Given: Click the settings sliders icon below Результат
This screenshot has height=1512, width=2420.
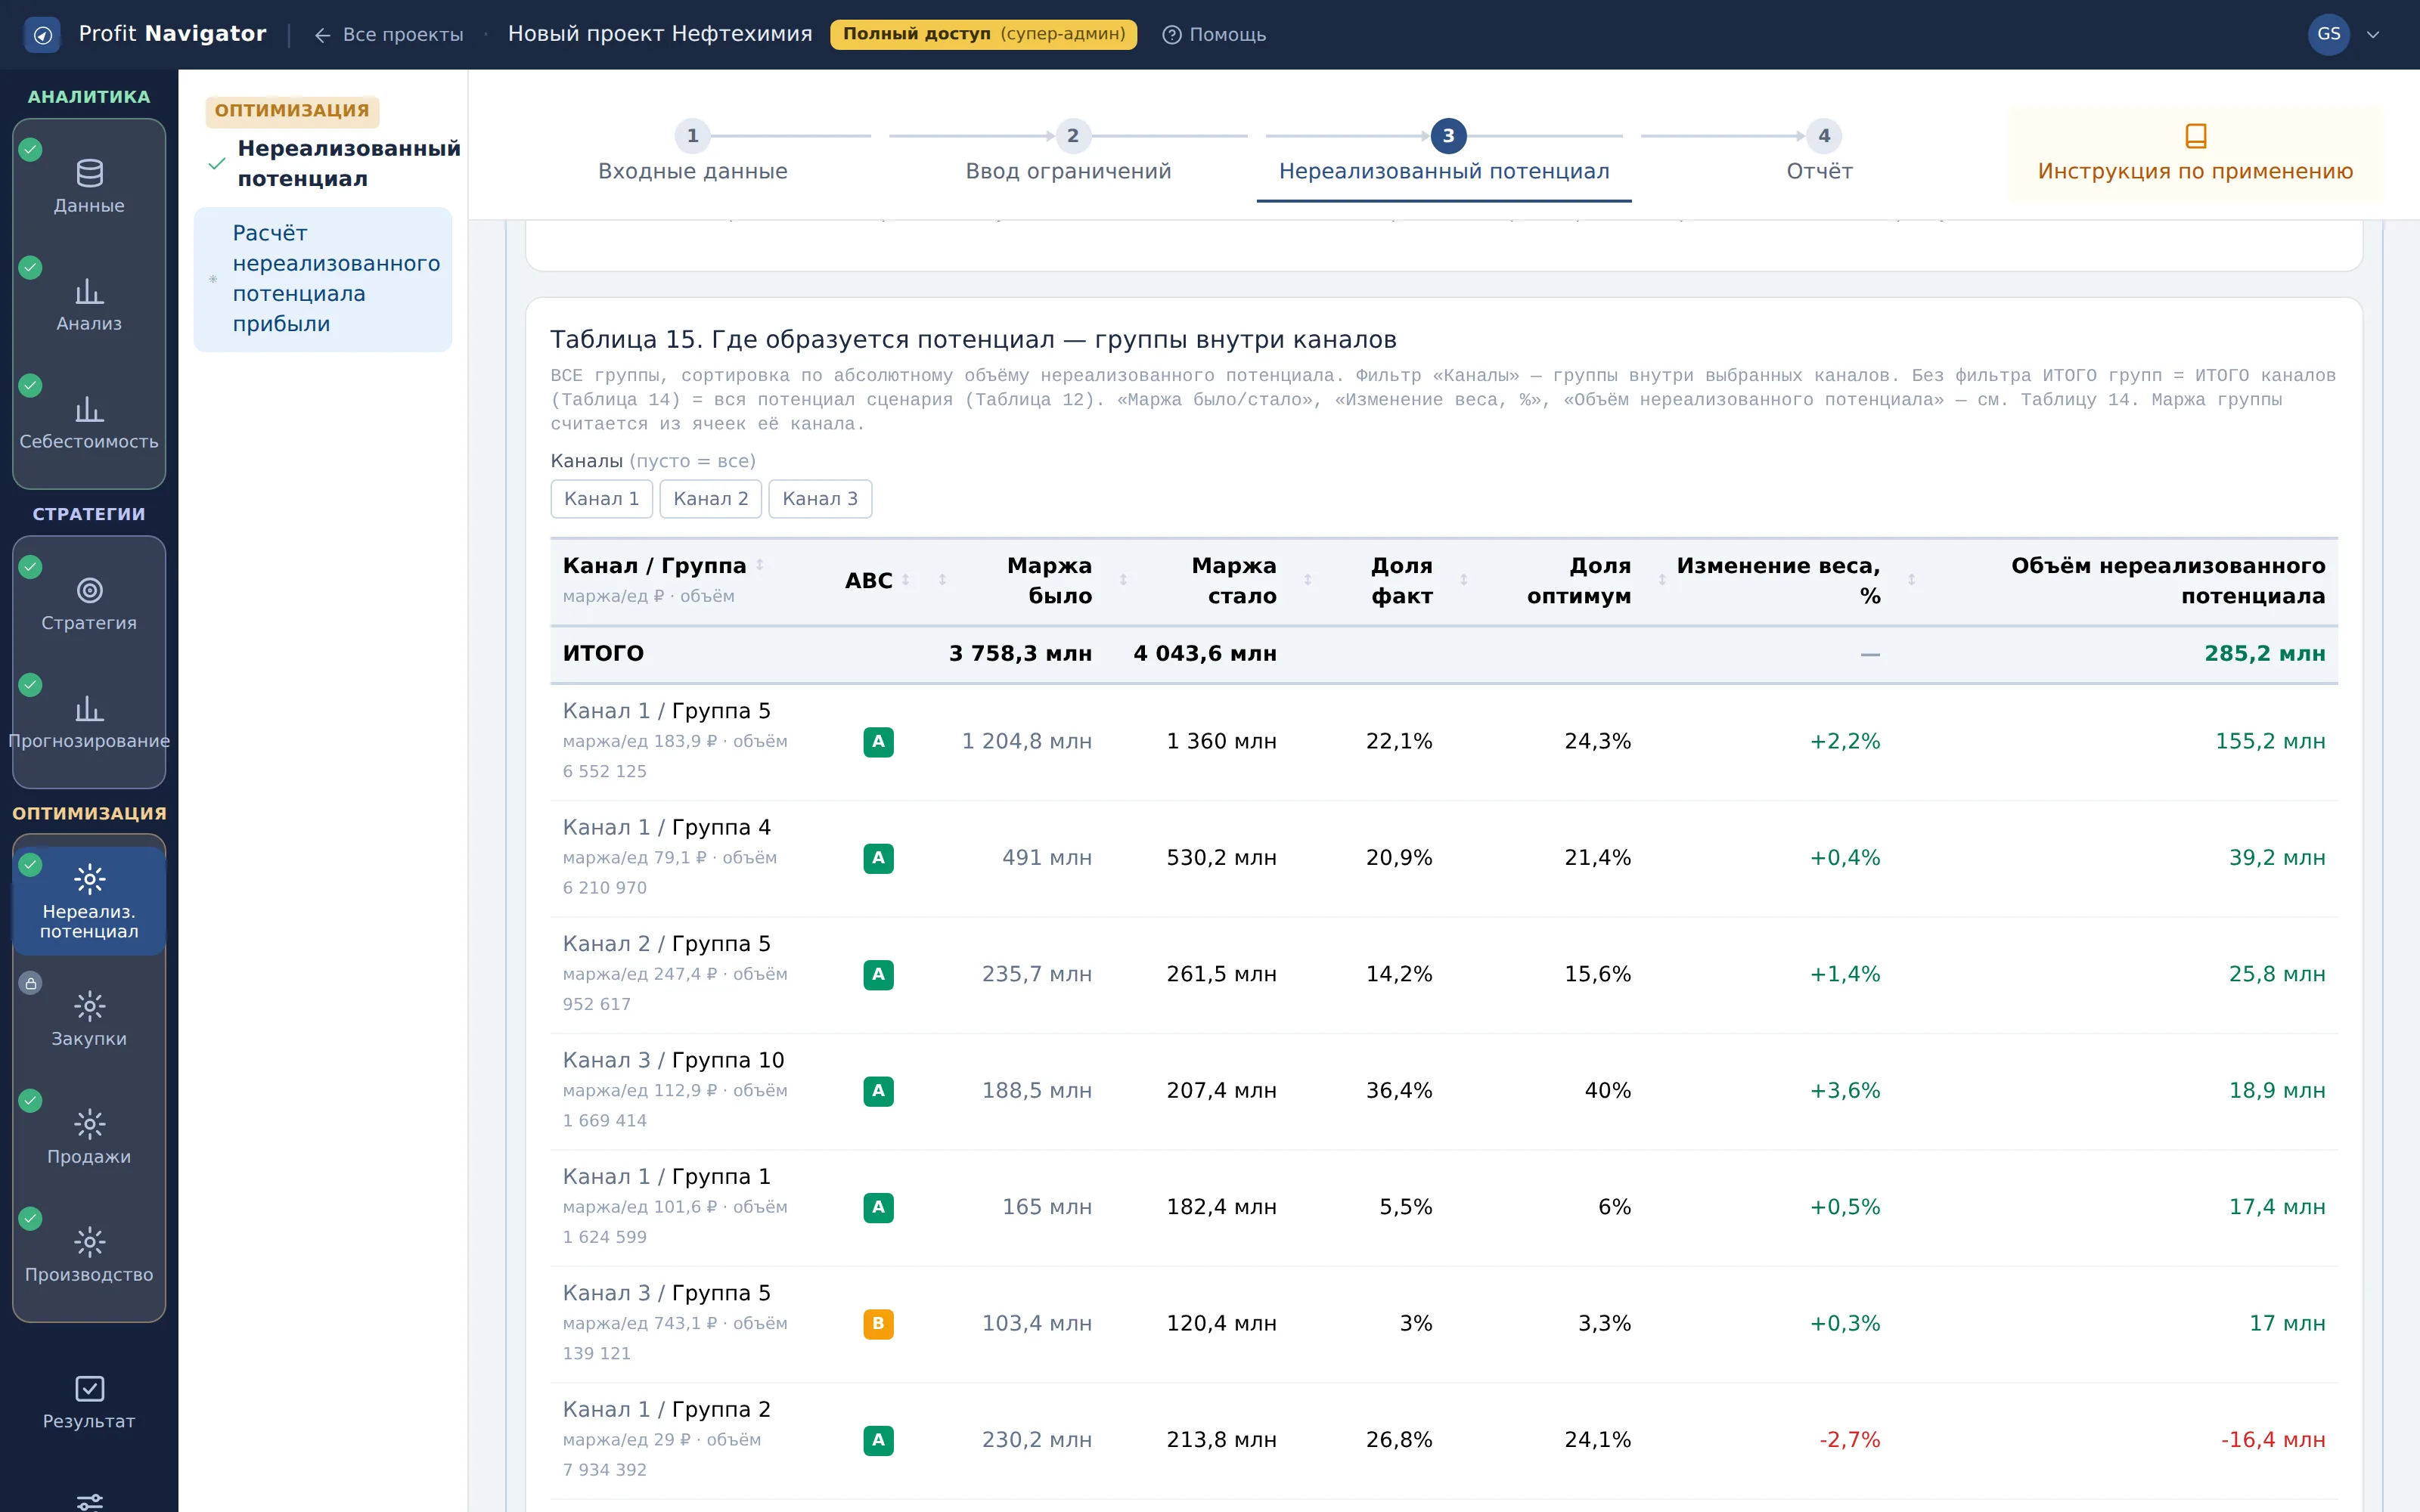Looking at the screenshot, I should point(89,1501).
